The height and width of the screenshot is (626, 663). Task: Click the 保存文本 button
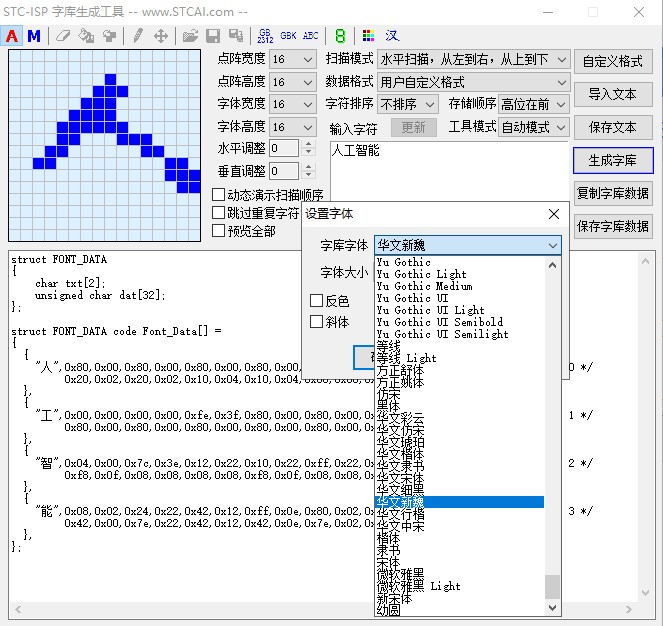tap(613, 127)
